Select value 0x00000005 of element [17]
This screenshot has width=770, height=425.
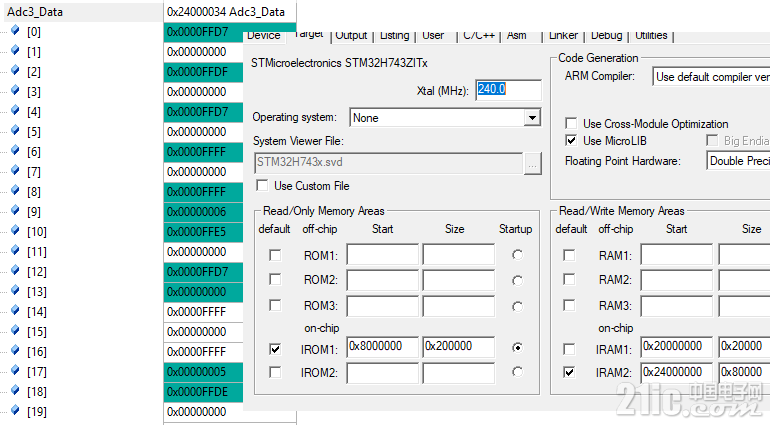click(x=203, y=371)
